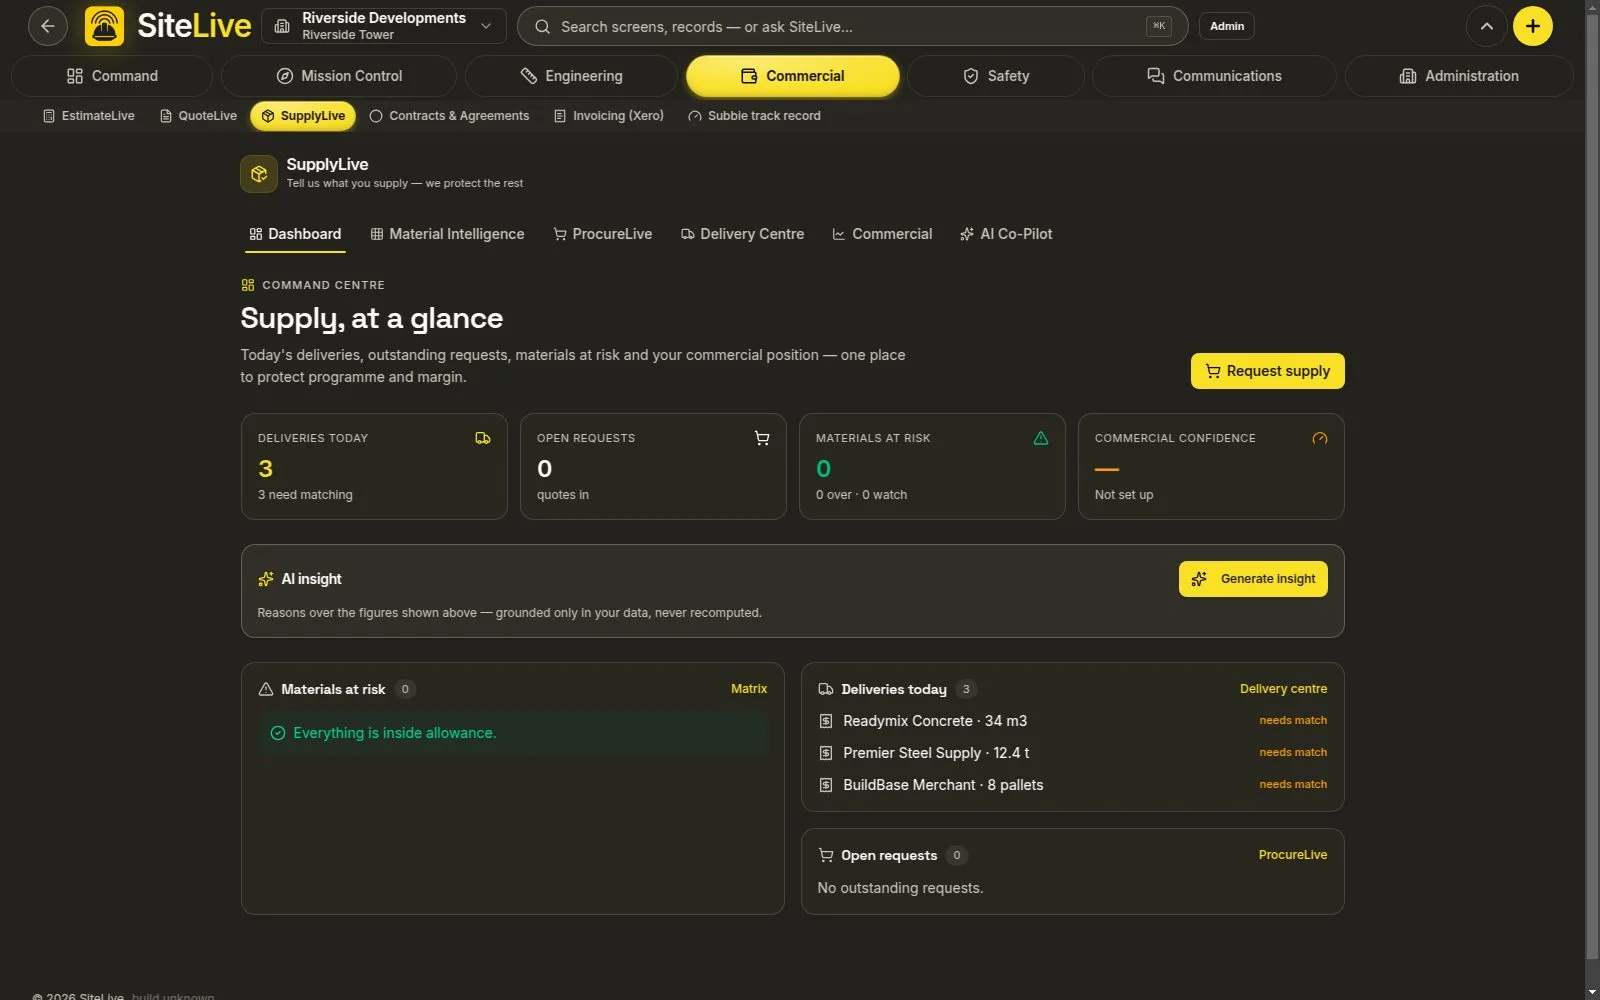Click the yellow plus button
Image resolution: width=1600 pixels, height=1000 pixels.
[1532, 26]
